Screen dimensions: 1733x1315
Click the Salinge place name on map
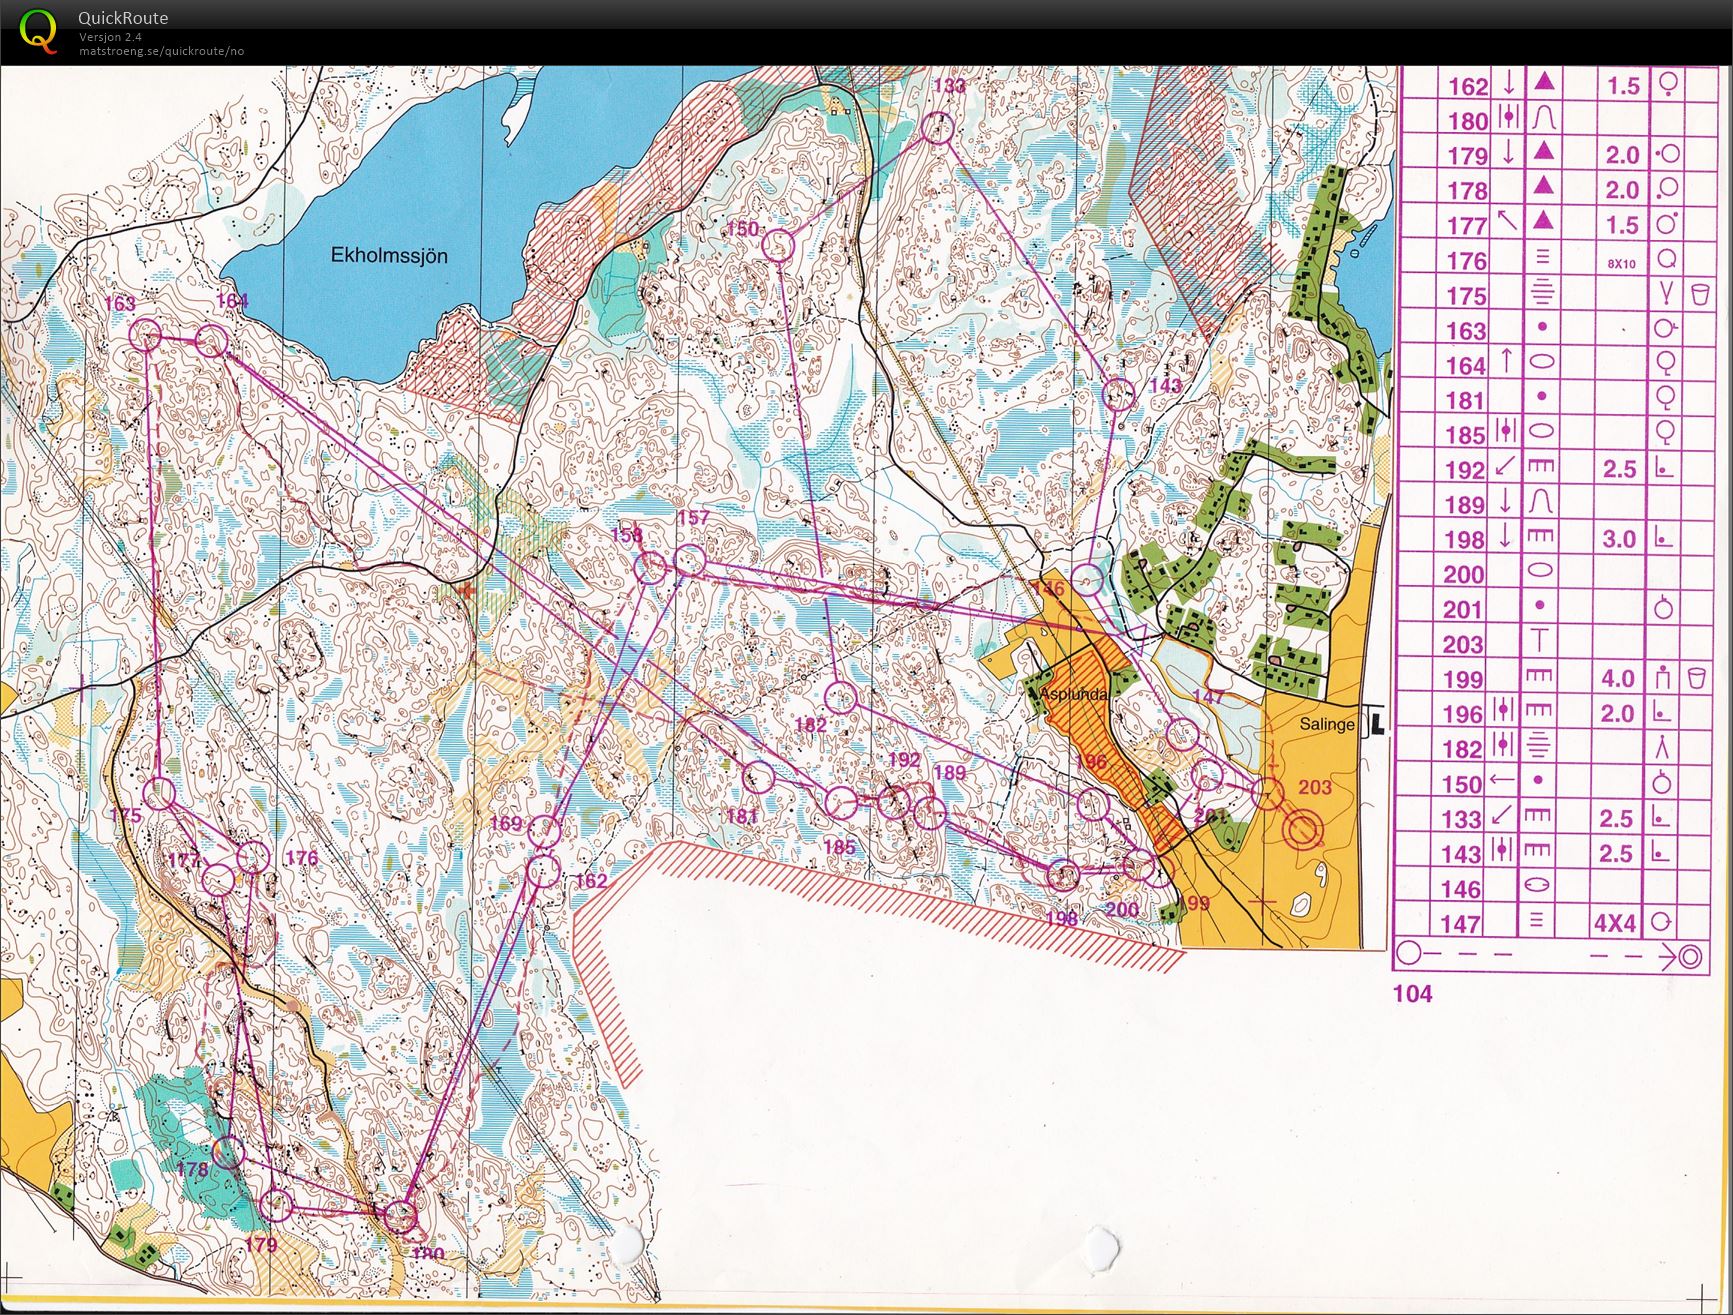point(1327,724)
